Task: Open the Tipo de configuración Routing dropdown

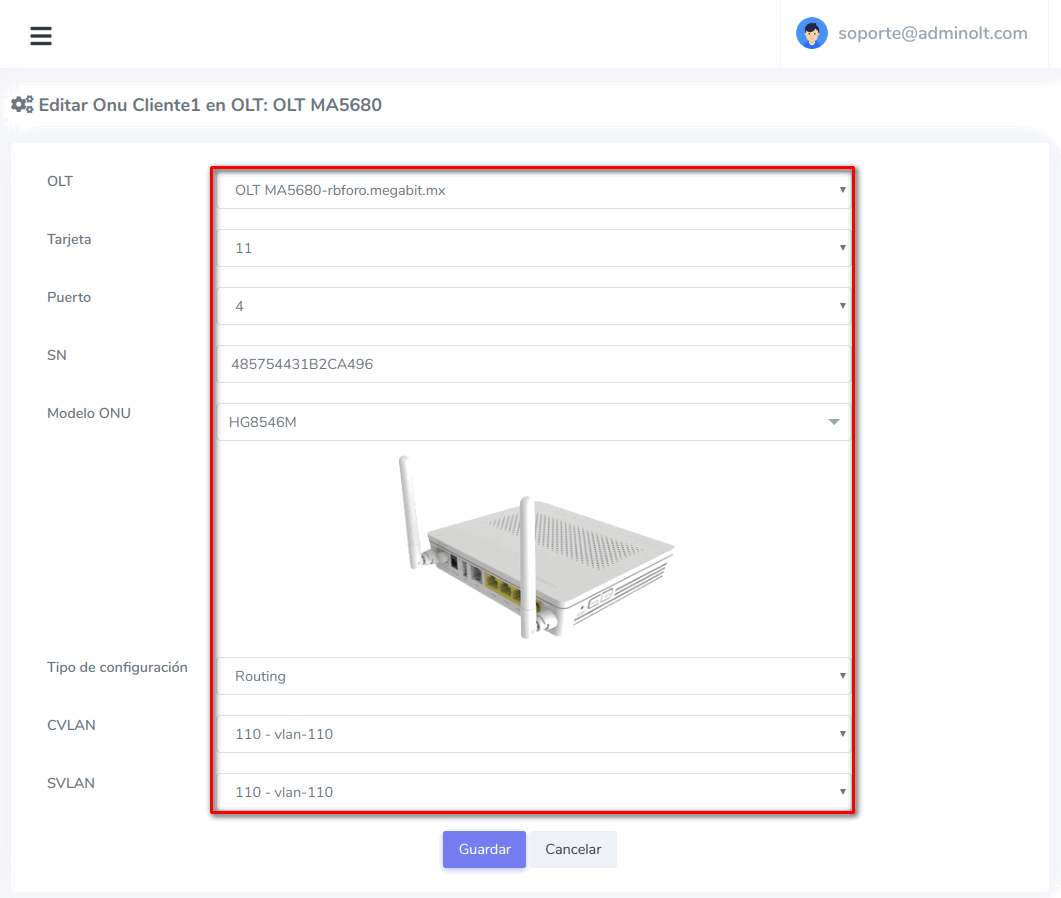Action: coord(533,676)
